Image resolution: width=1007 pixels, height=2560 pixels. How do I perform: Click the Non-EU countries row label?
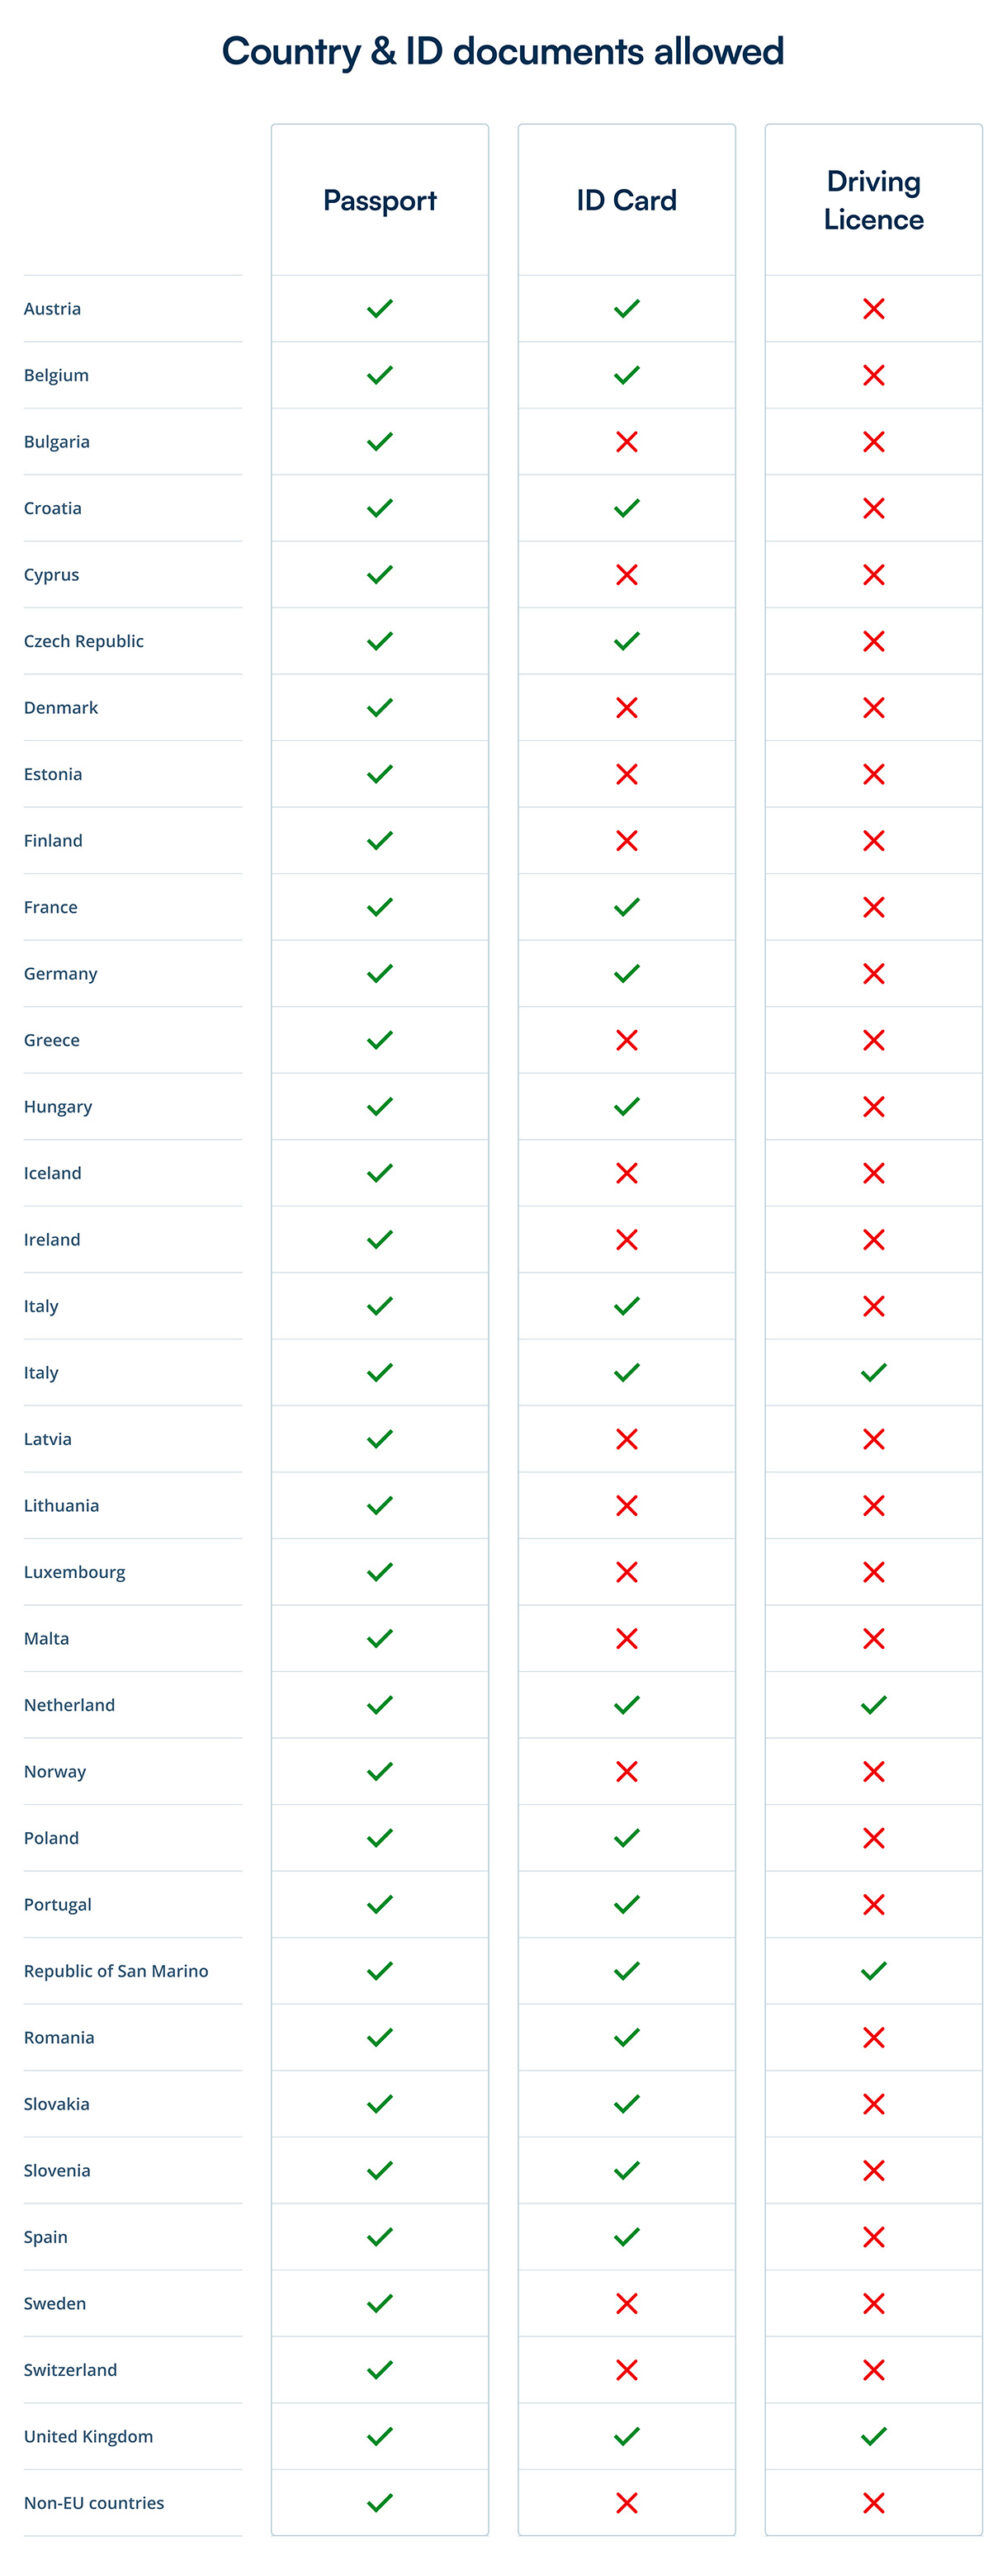point(94,2502)
